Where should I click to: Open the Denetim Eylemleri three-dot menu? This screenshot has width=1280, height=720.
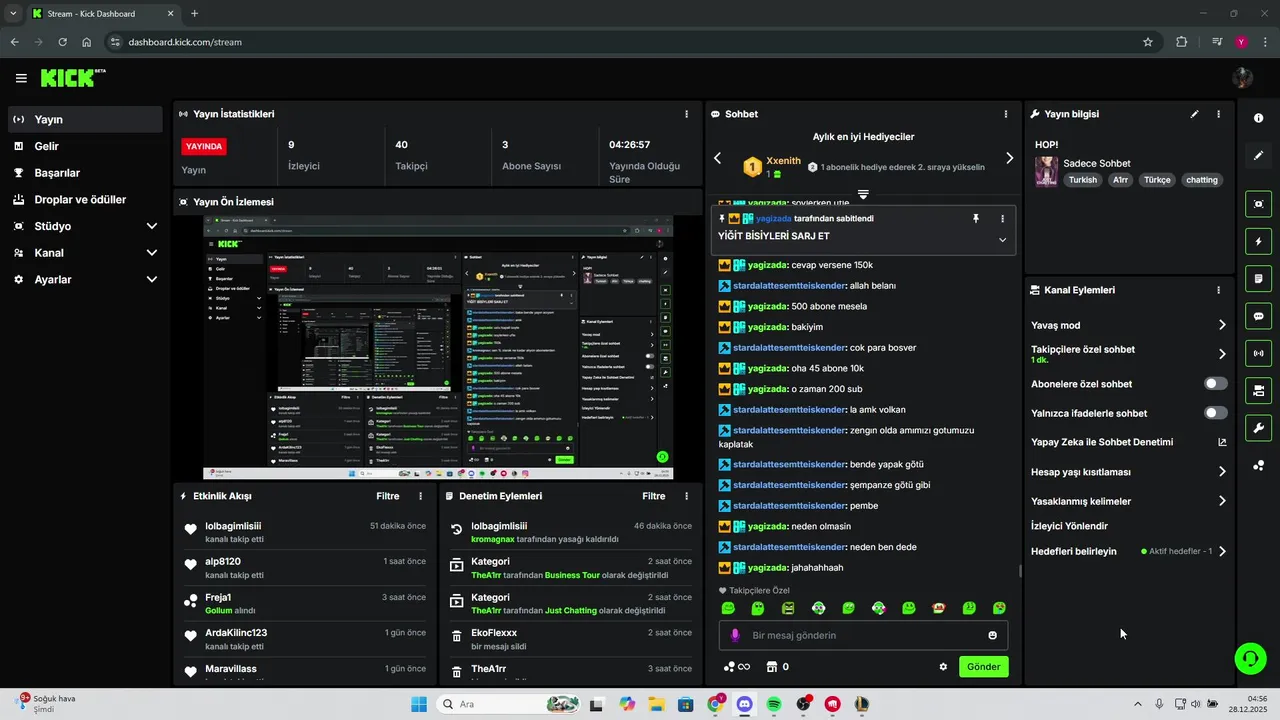(686, 496)
